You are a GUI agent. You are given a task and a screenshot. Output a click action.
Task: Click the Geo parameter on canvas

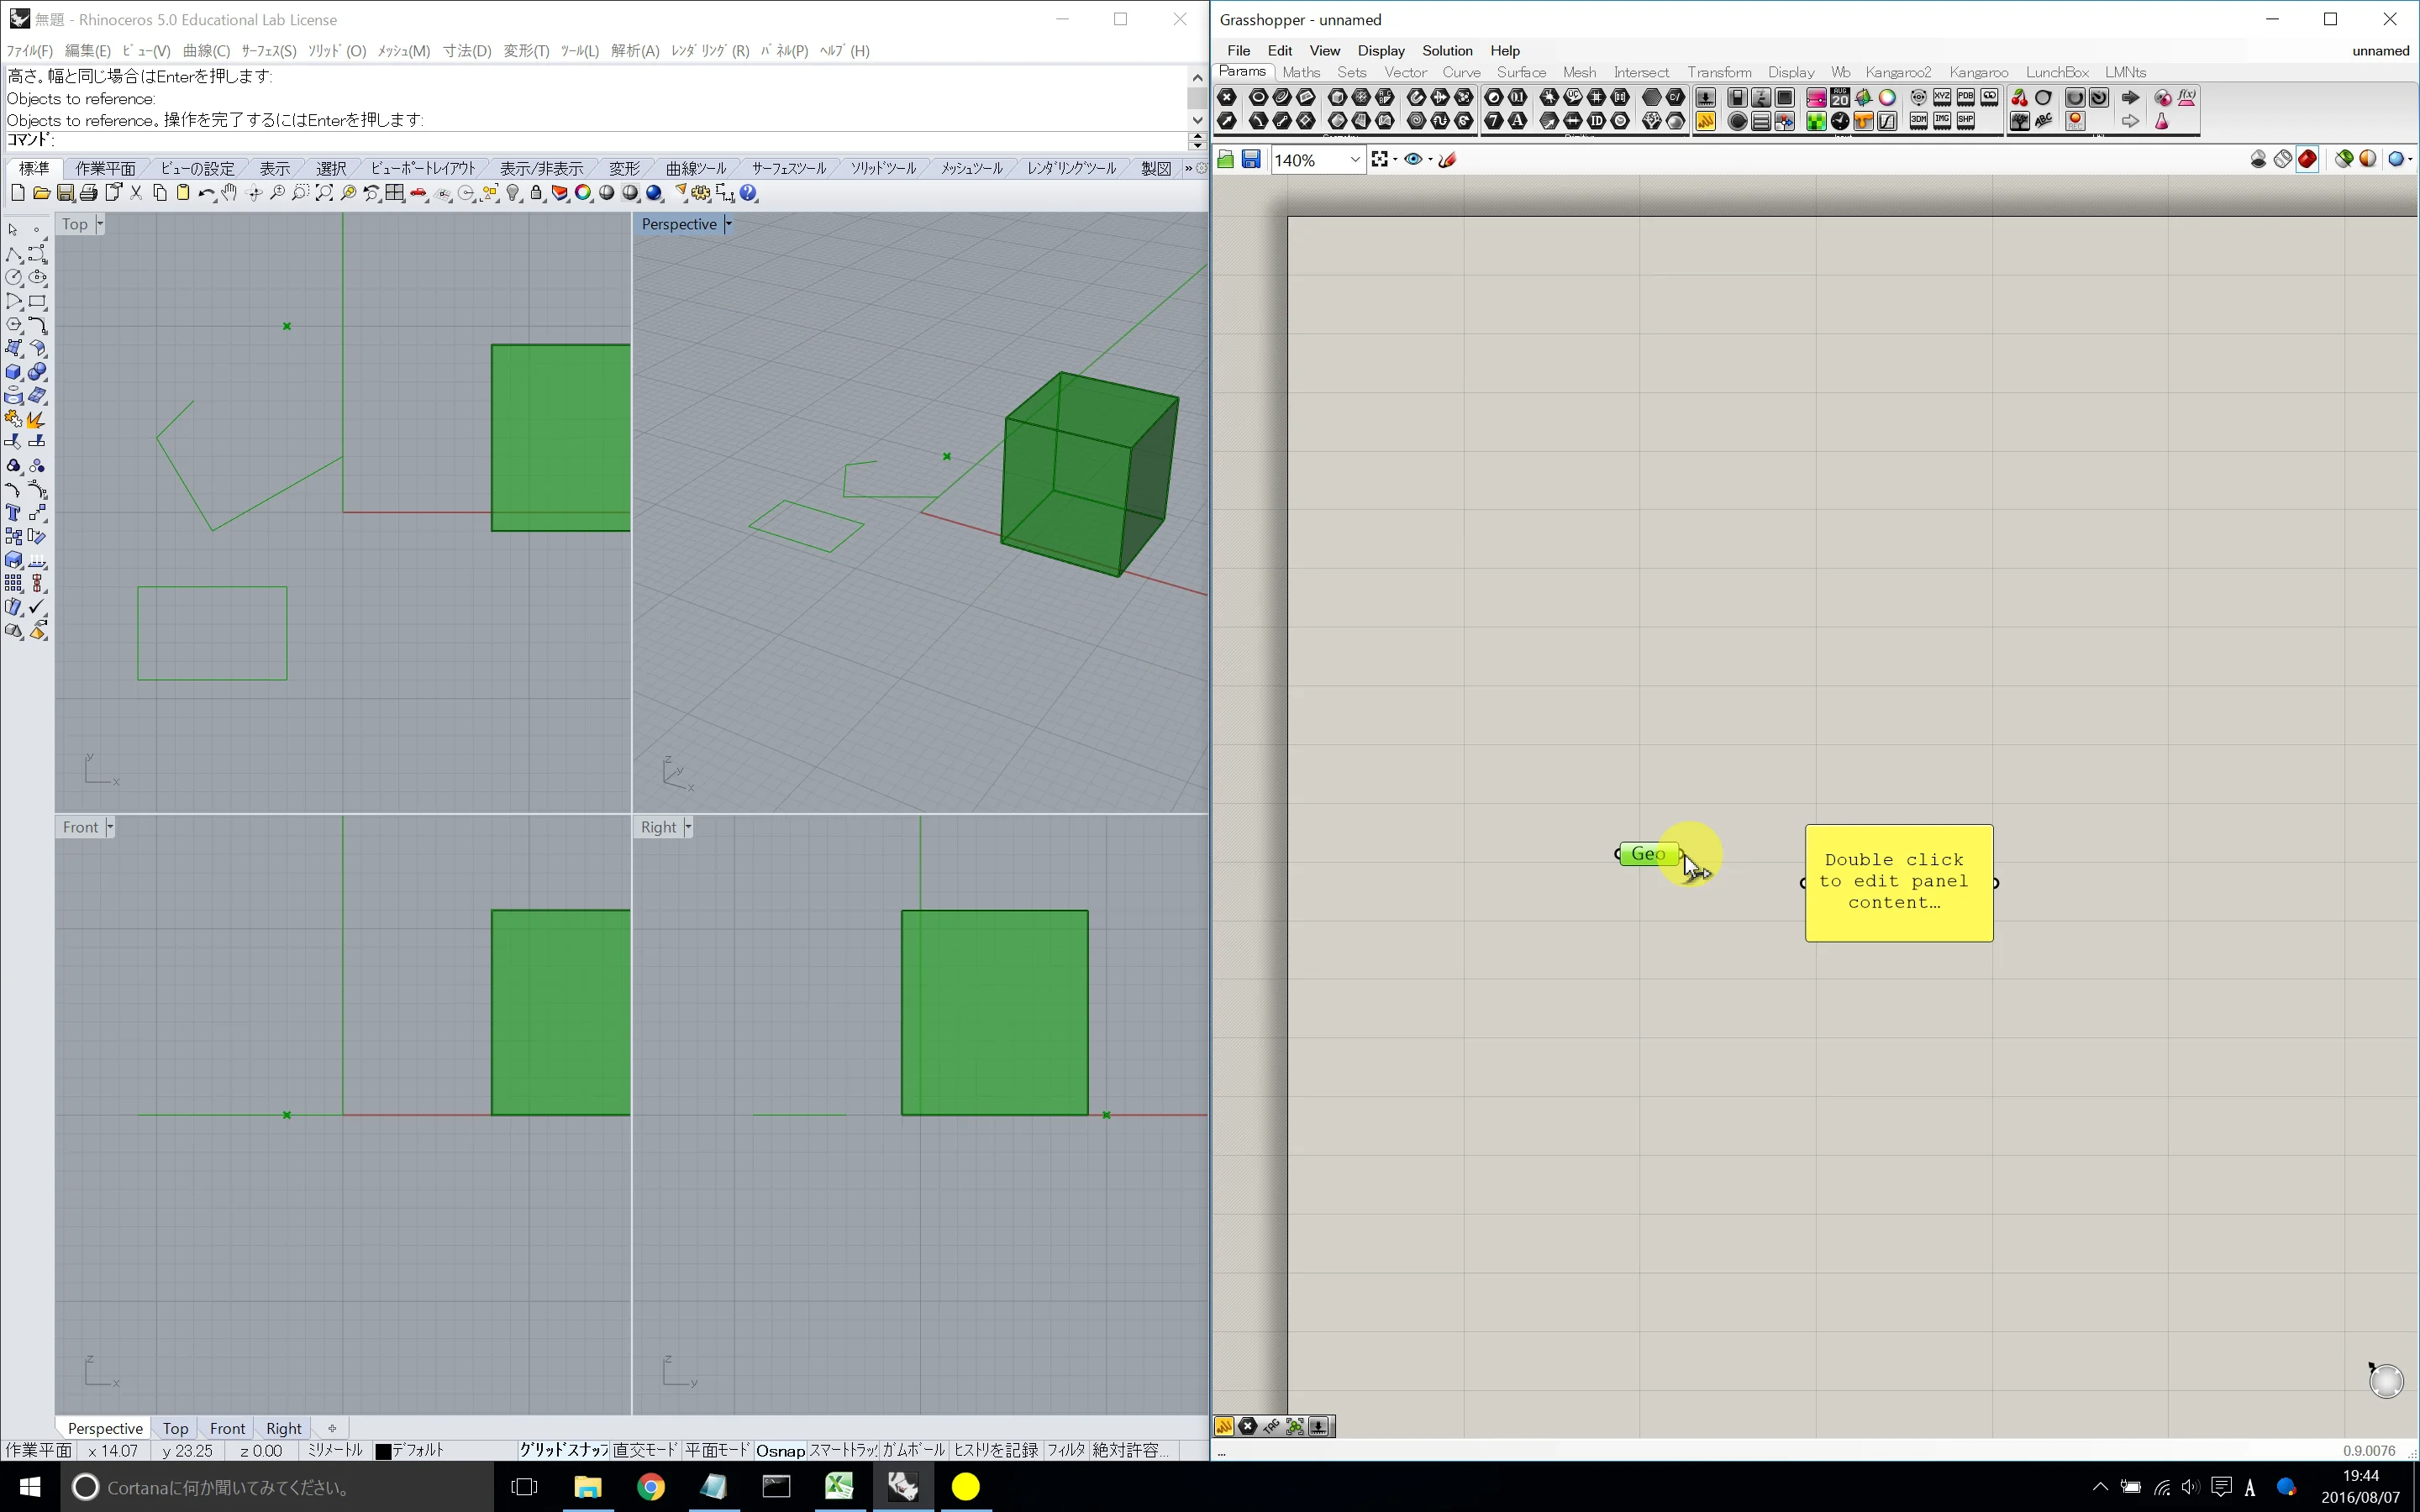pos(1648,854)
